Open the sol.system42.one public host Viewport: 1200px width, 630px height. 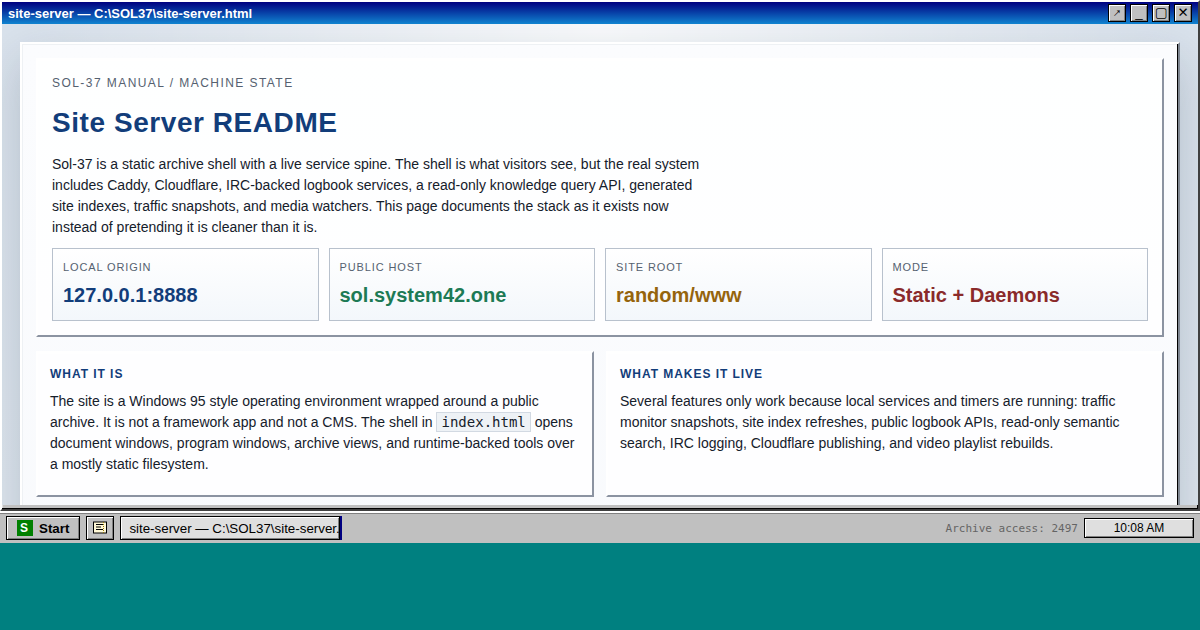click(x=423, y=295)
